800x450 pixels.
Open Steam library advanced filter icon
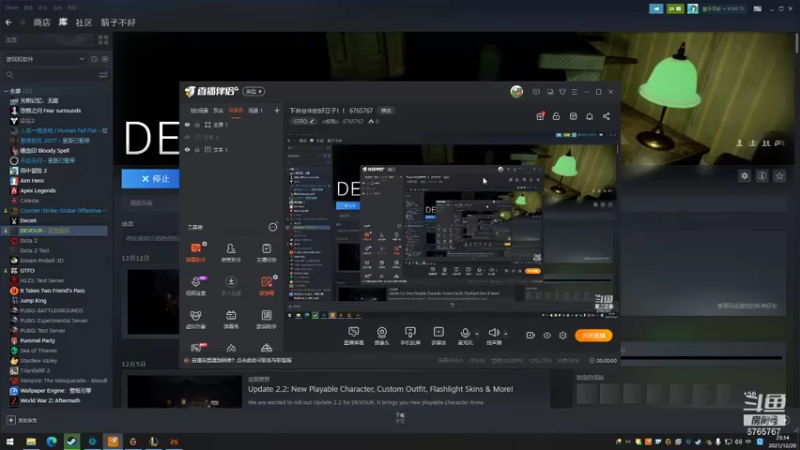click(x=103, y=75)
